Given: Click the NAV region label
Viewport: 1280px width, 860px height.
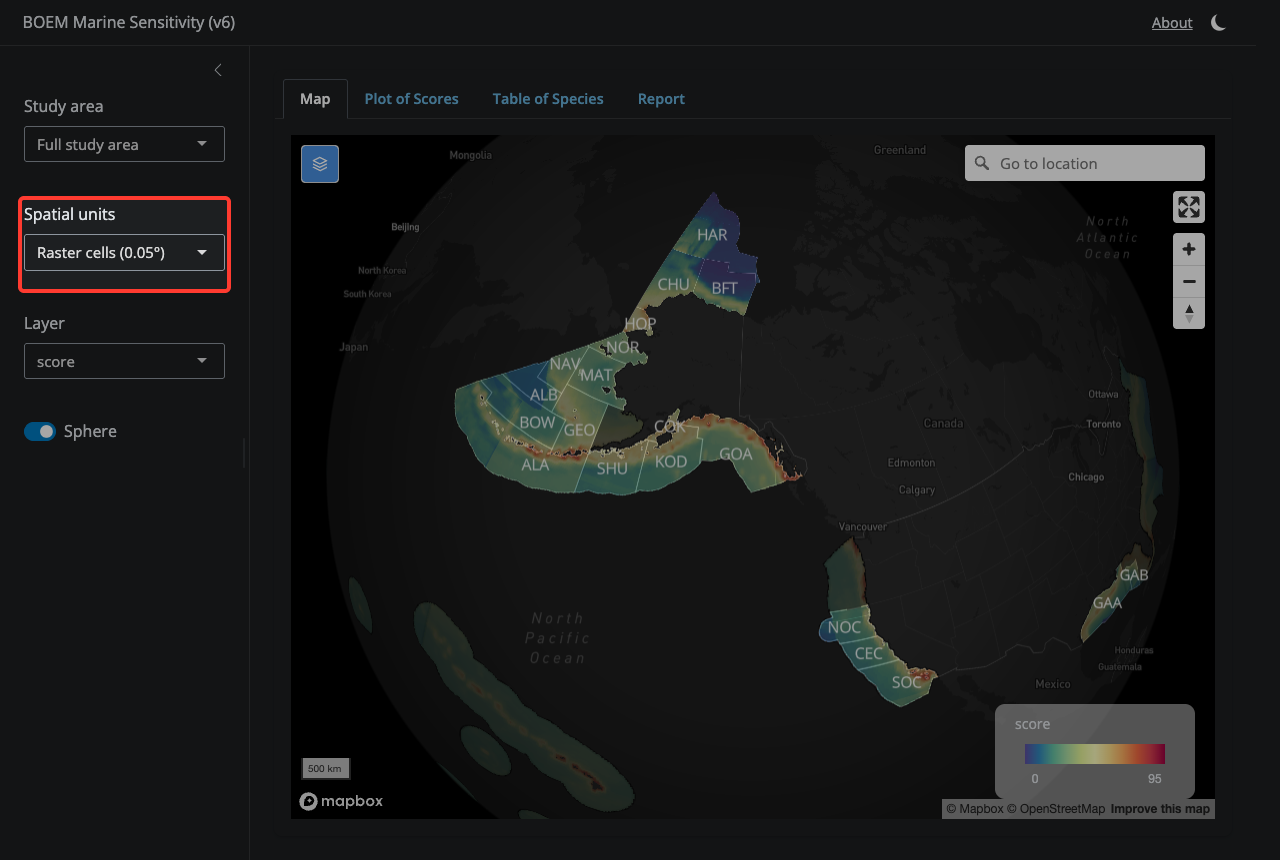Looking at the screenshot, I should click(565, 364).
